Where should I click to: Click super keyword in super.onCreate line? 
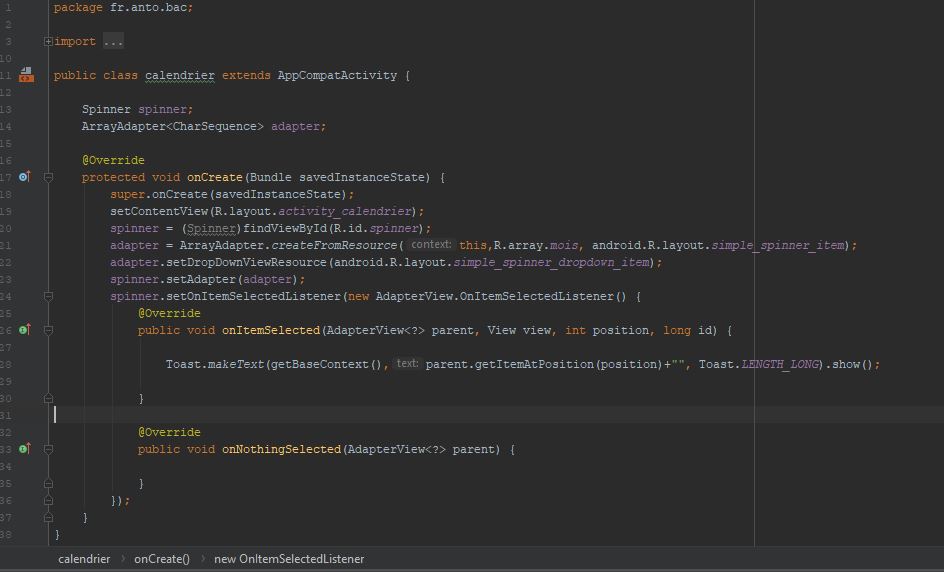(128, 194)
